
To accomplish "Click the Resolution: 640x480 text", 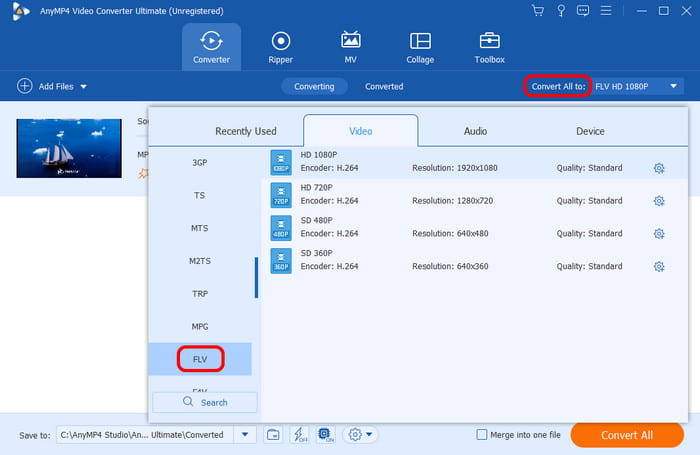I will (450, 234).
